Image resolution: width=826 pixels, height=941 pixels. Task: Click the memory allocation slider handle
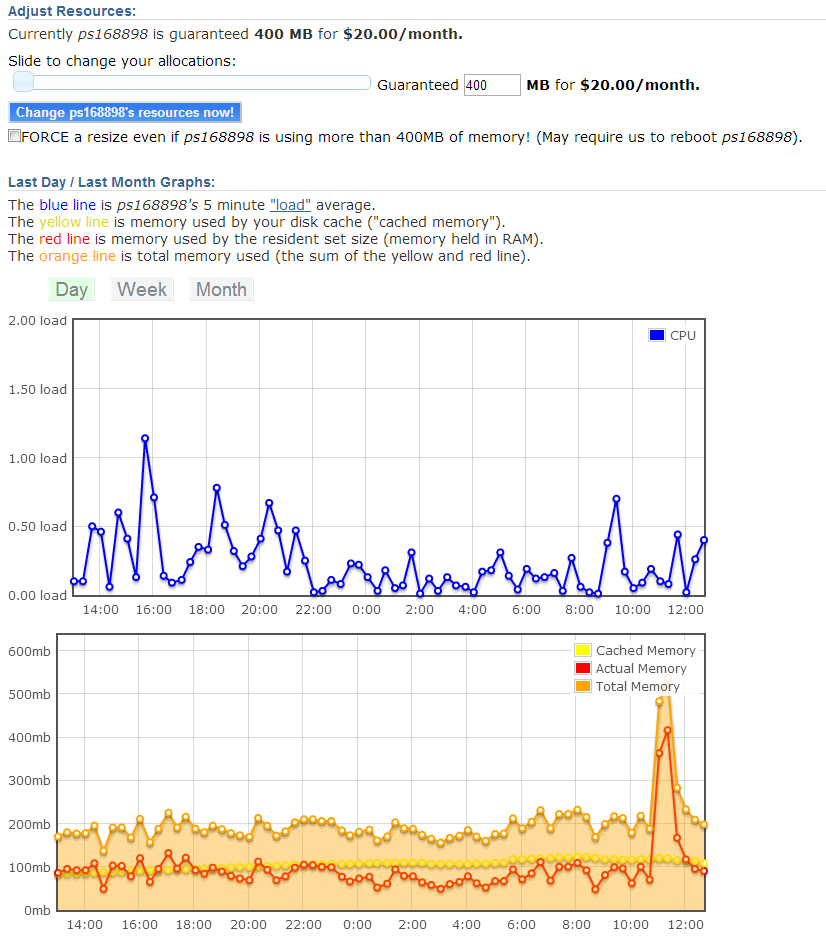[x=23, y=82]
